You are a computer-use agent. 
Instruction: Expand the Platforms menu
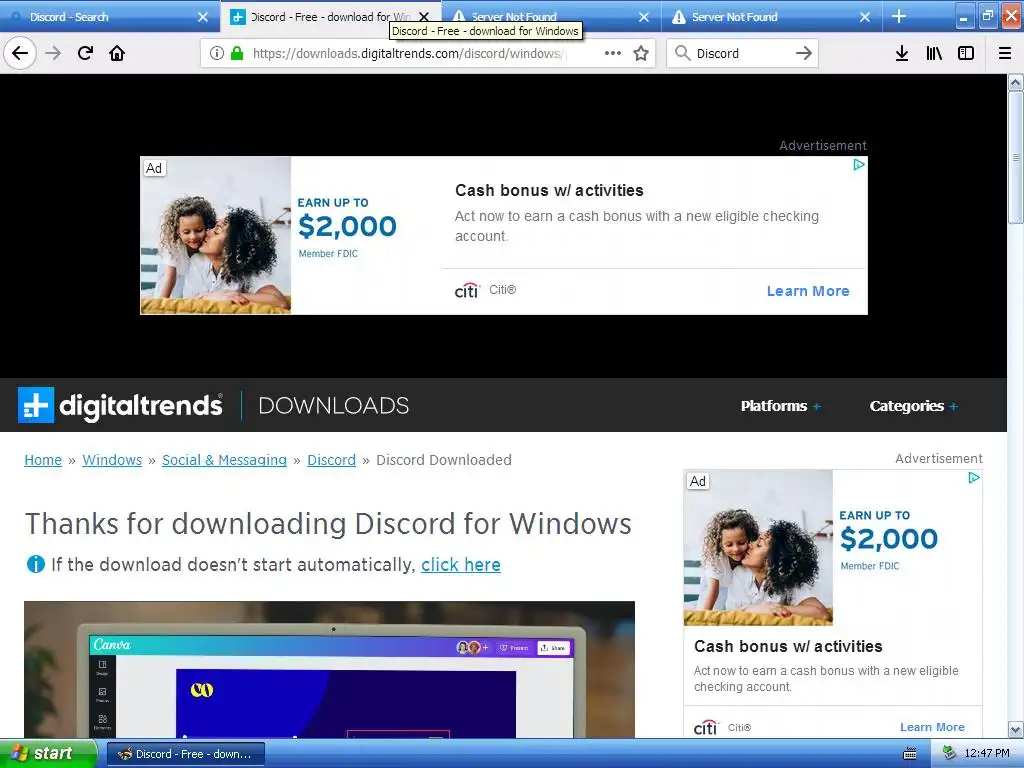(780, 406)
